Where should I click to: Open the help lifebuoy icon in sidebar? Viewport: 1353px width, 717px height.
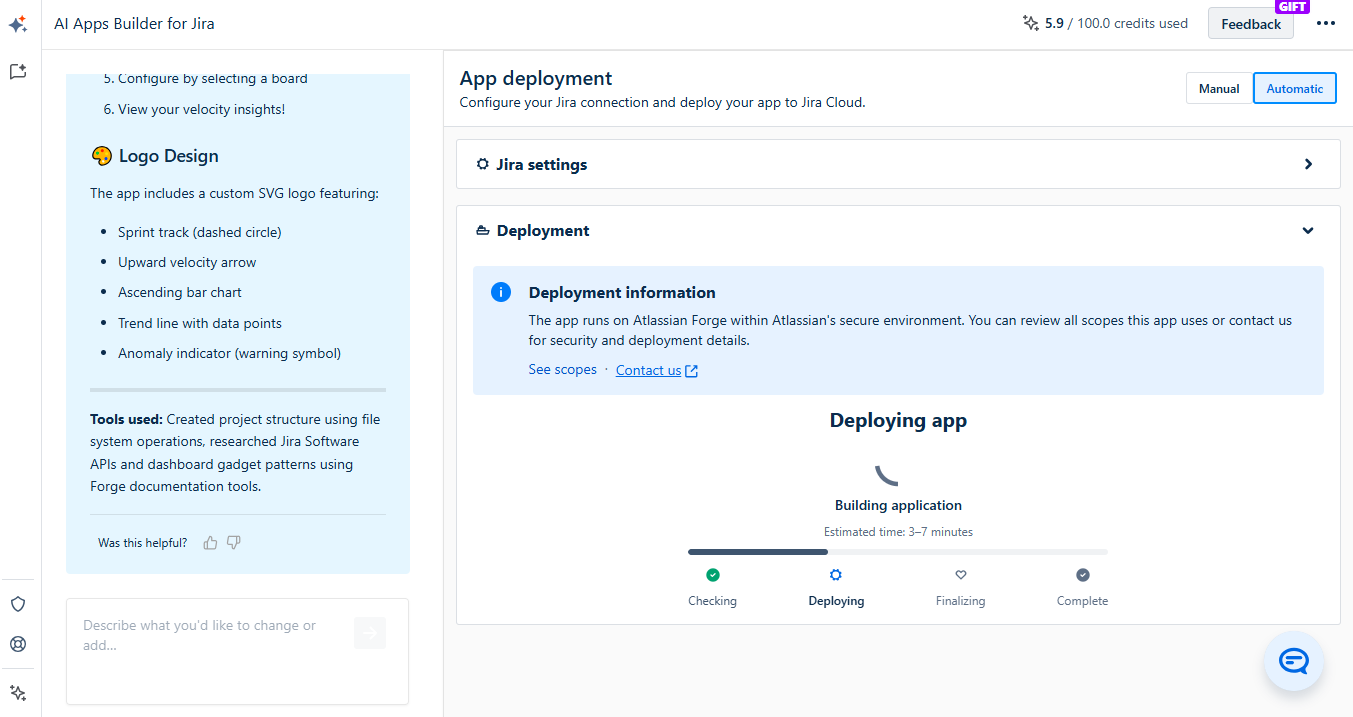click(18, 644)
